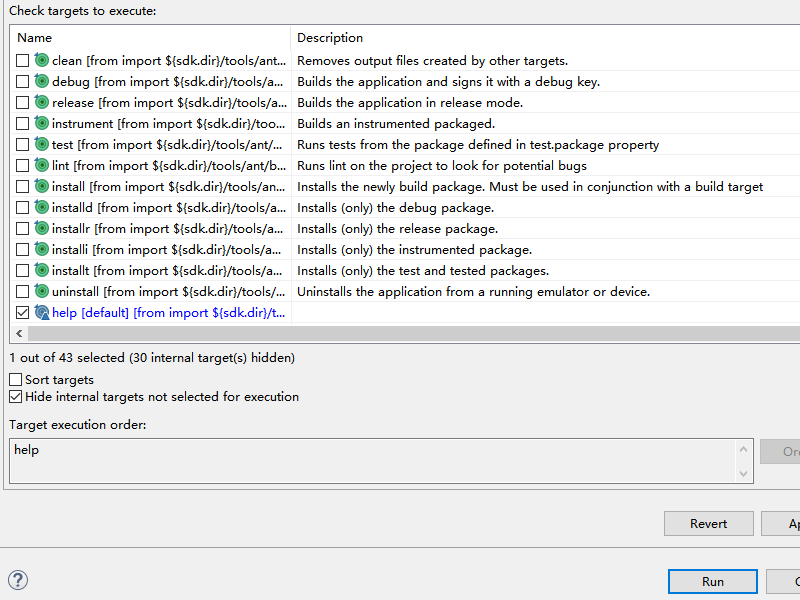
Task: Select the install target row description
Action: click(x=530, y=187)
